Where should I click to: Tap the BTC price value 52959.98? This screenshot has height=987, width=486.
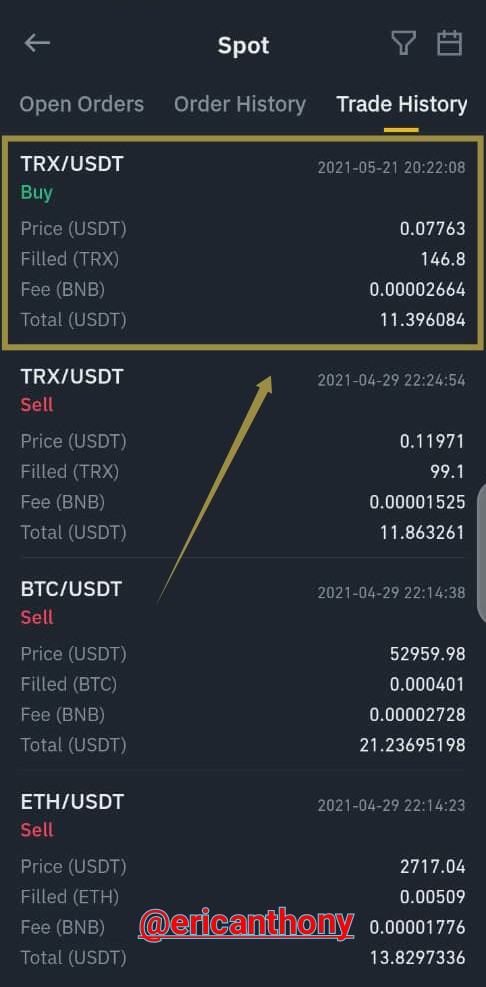point(427,654)
